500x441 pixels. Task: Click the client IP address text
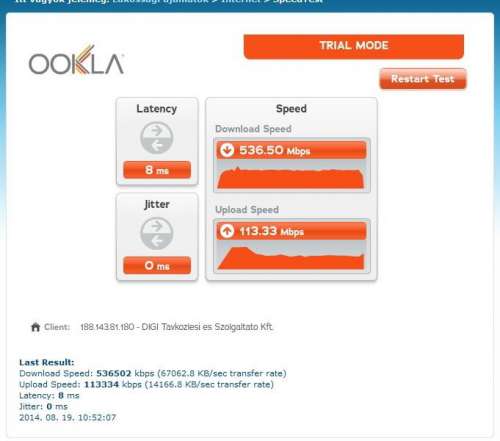coord(107,327)
